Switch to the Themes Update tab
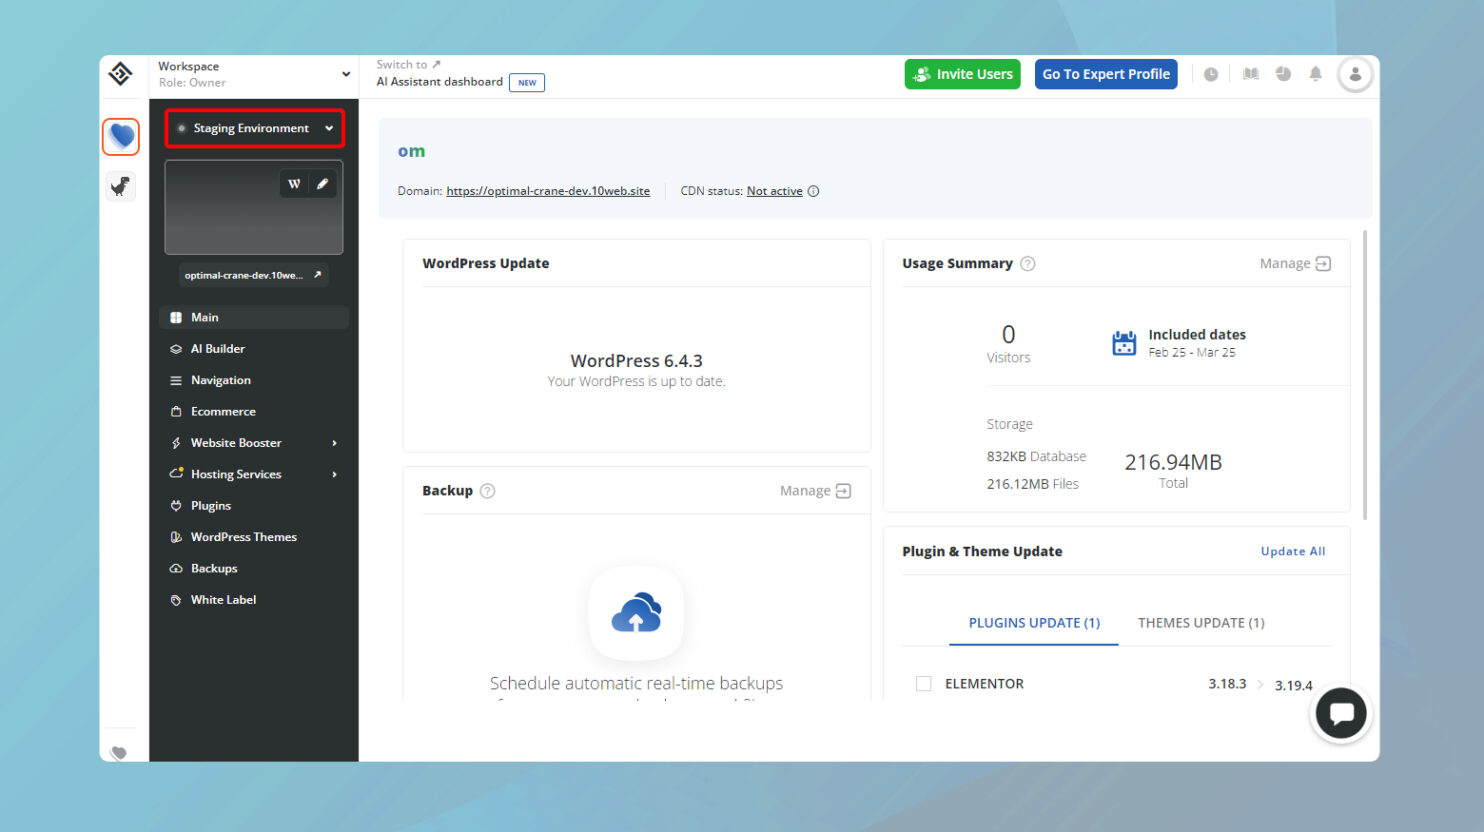 click(1200, 623)
